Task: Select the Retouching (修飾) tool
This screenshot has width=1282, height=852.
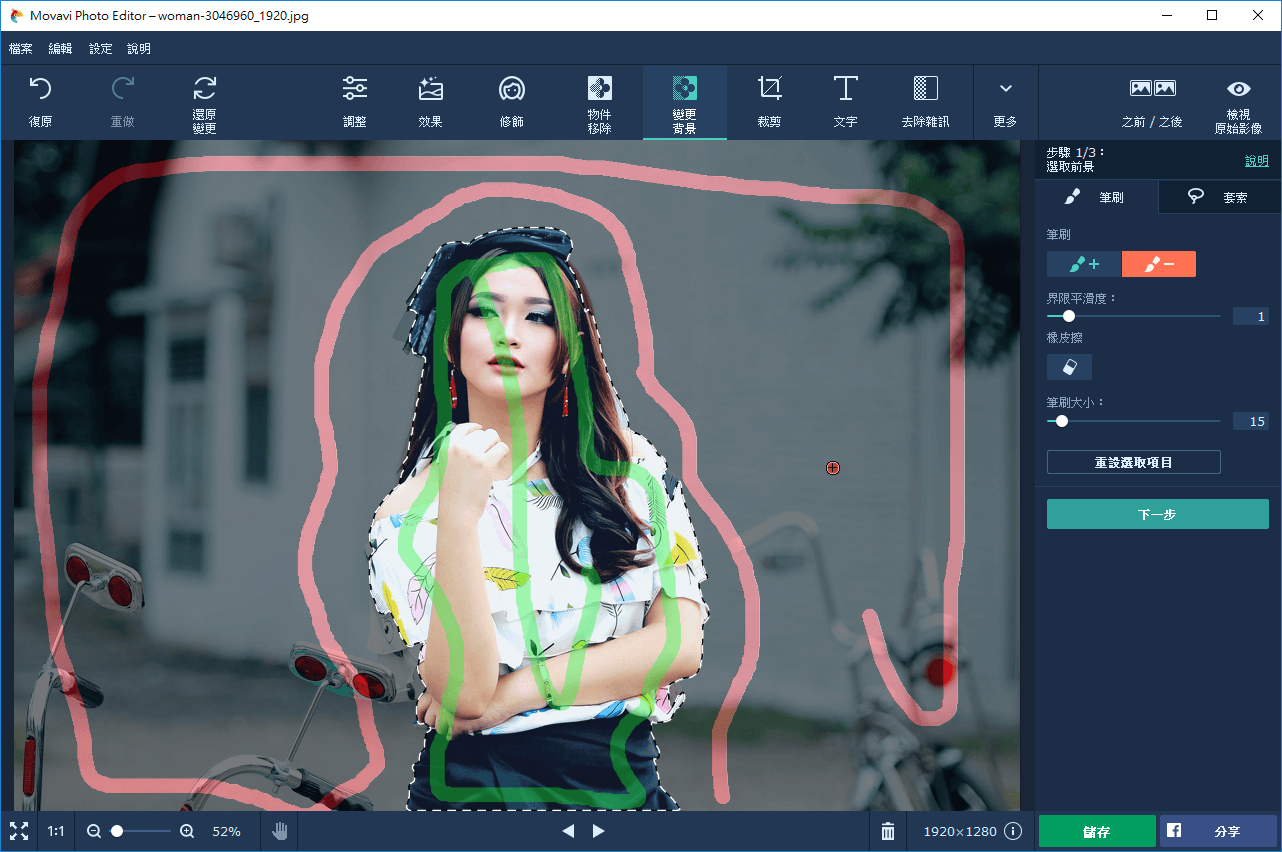Action: pyautogui.click(x=512, y=101)
